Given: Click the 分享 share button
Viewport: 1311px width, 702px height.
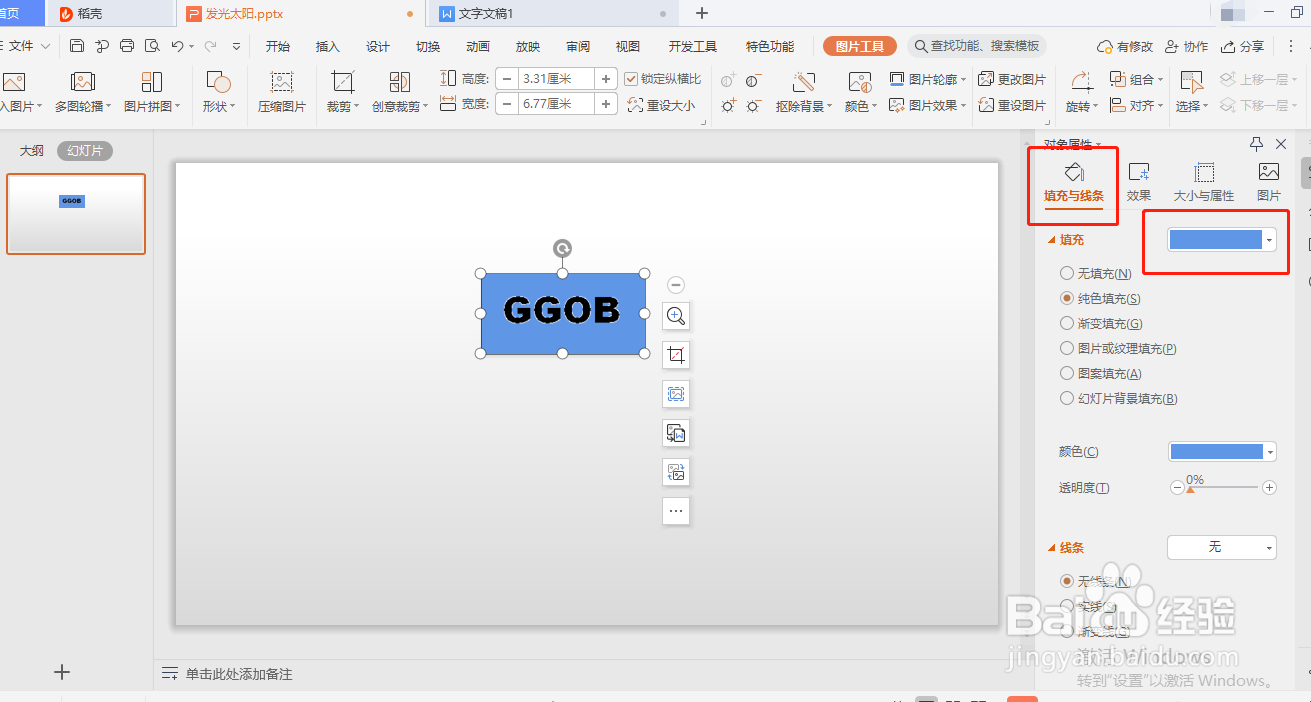Looking at the screenshot, I should click(x=1243, y=46).
